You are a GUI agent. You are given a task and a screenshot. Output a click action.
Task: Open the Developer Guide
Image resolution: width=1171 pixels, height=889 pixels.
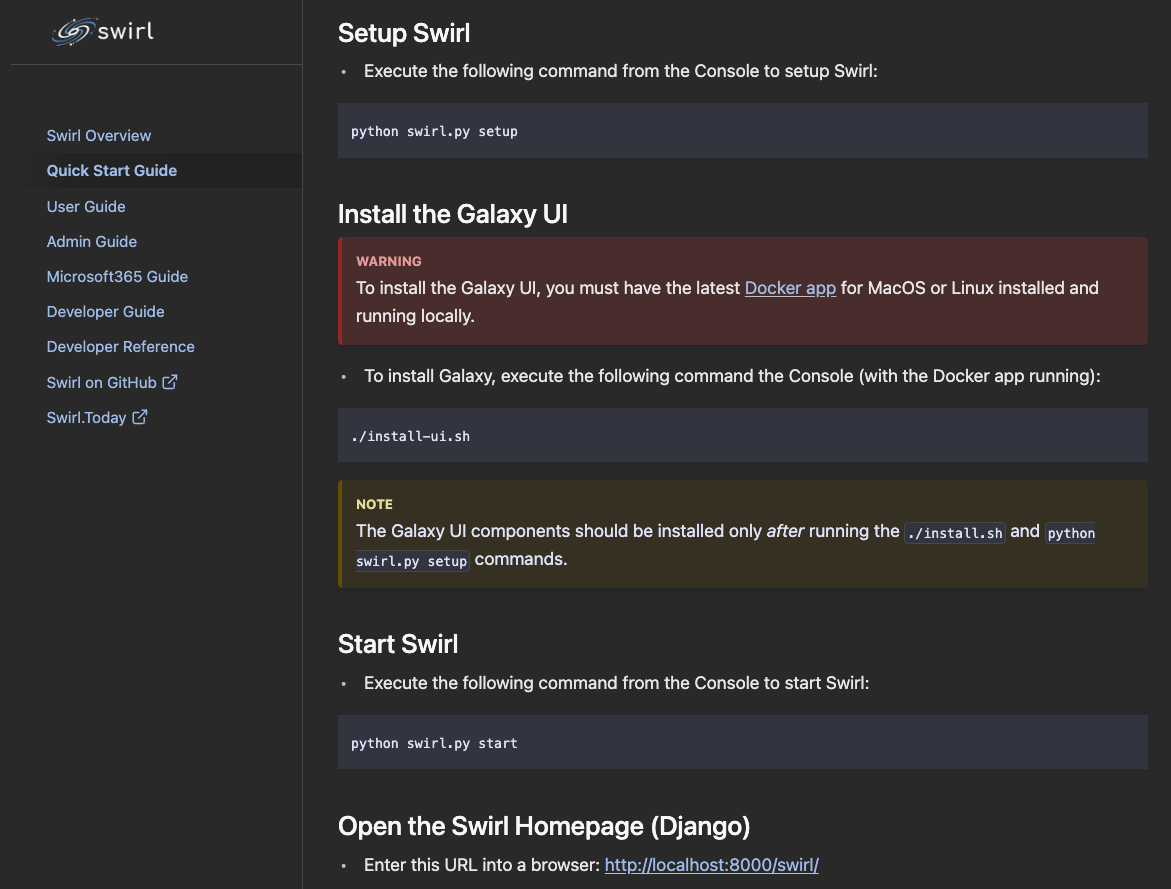point(105,311)
